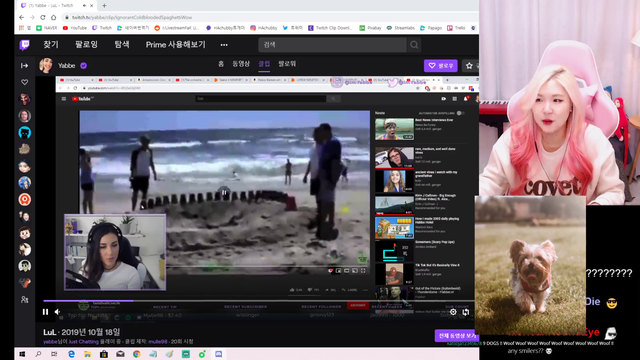
Task: Launch Edge from the taskbar
Action: pyautogui.click(x=71, y=354)
